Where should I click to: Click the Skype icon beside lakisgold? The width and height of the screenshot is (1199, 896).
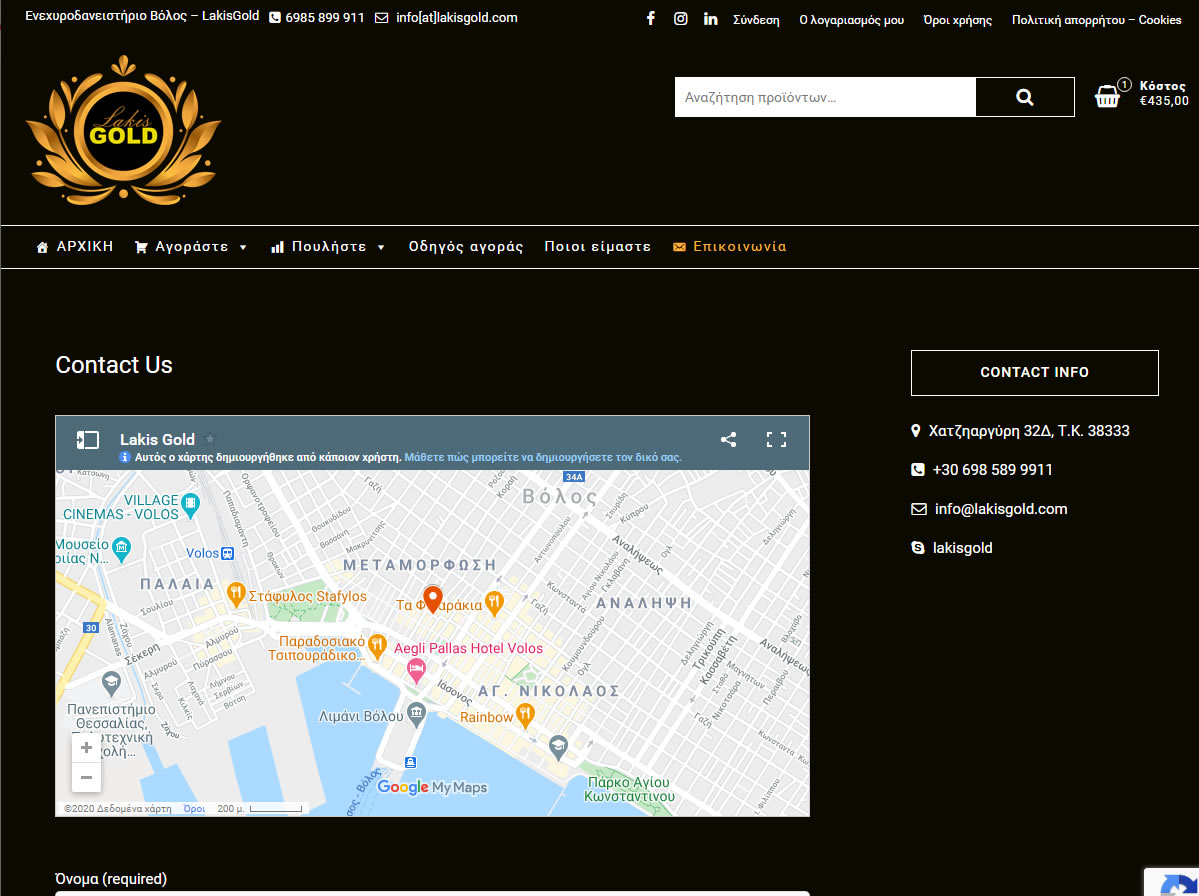click(918, 547)
